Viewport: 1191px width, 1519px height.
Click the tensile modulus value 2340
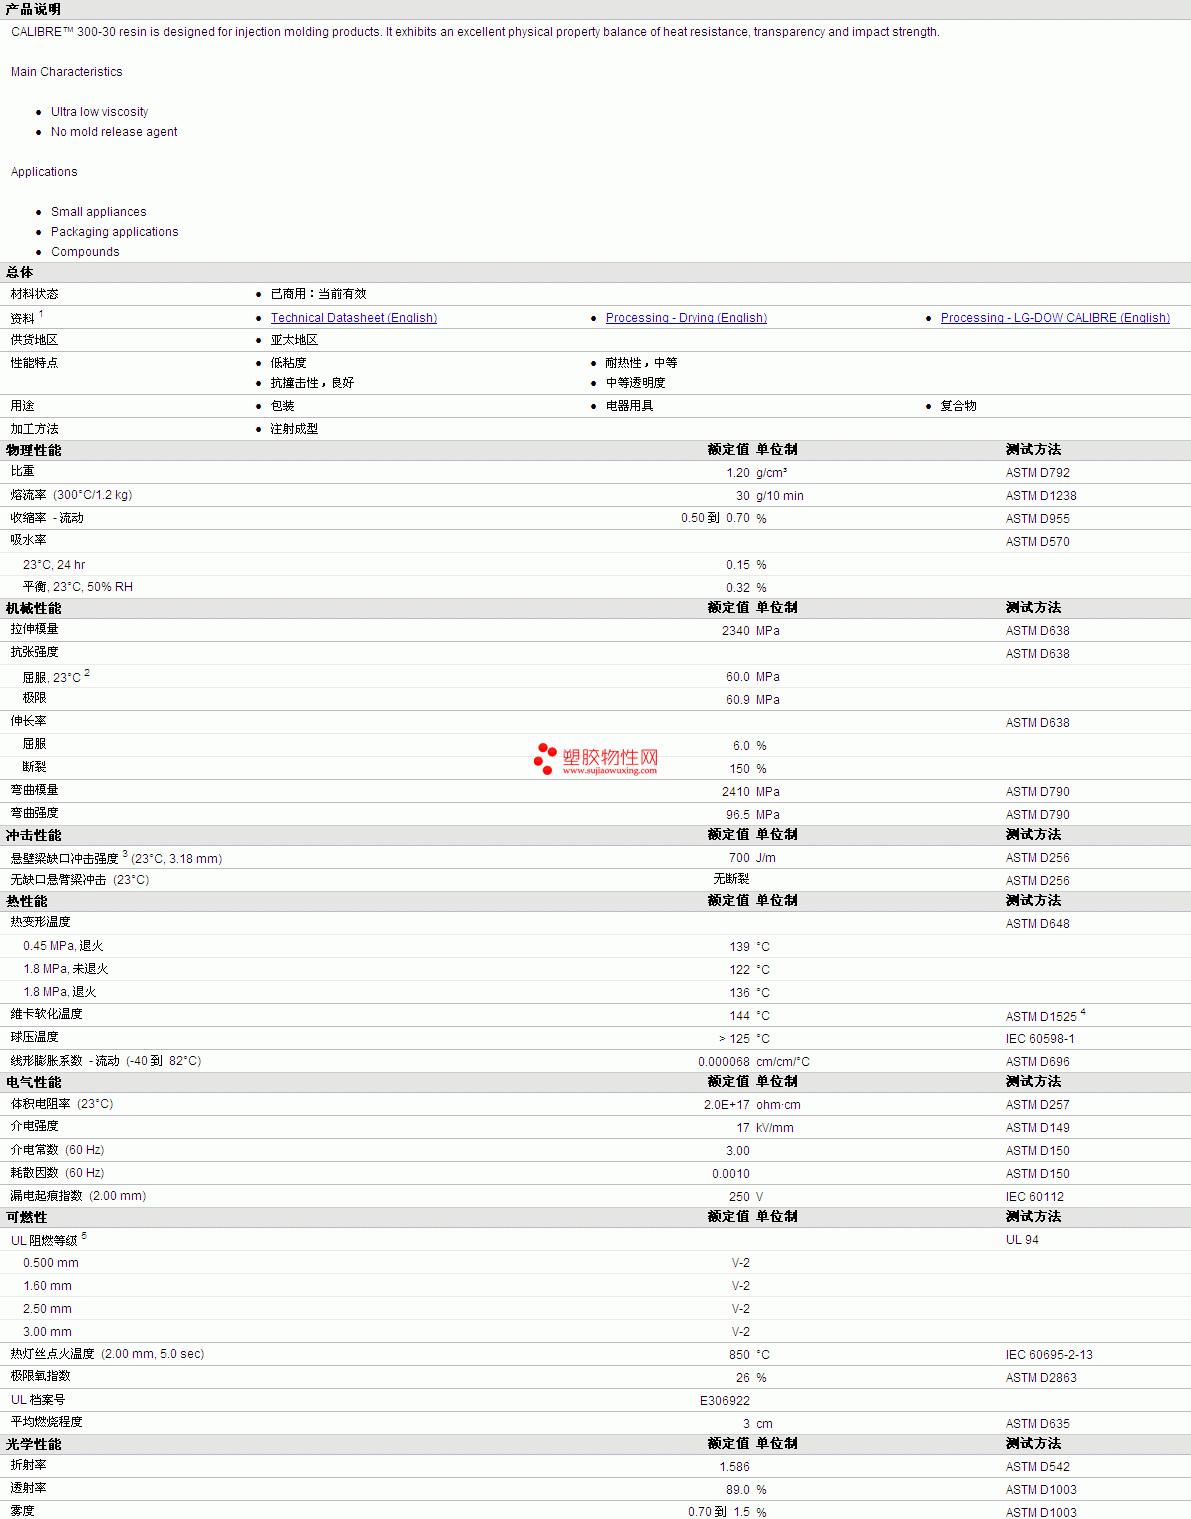click(x=735, y=631)
